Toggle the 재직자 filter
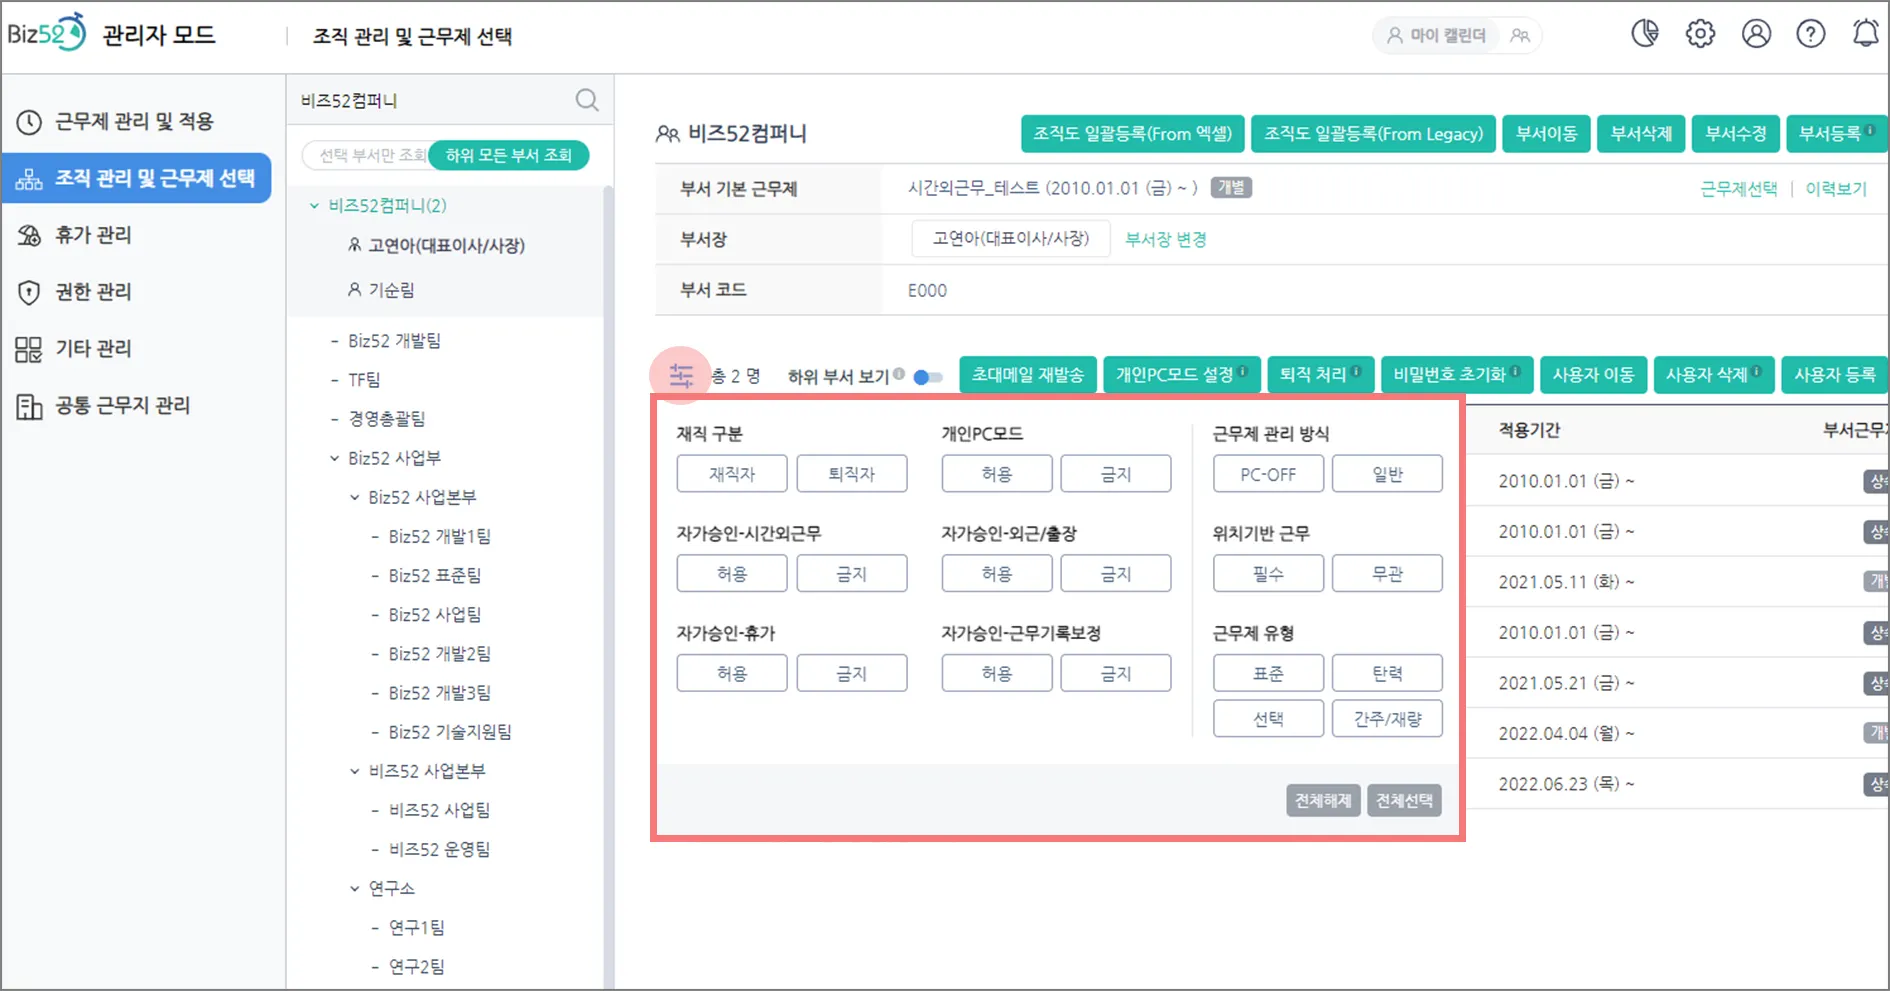Image resolution: width=1890 pixels, height=991 pixels. pos(732,474)
